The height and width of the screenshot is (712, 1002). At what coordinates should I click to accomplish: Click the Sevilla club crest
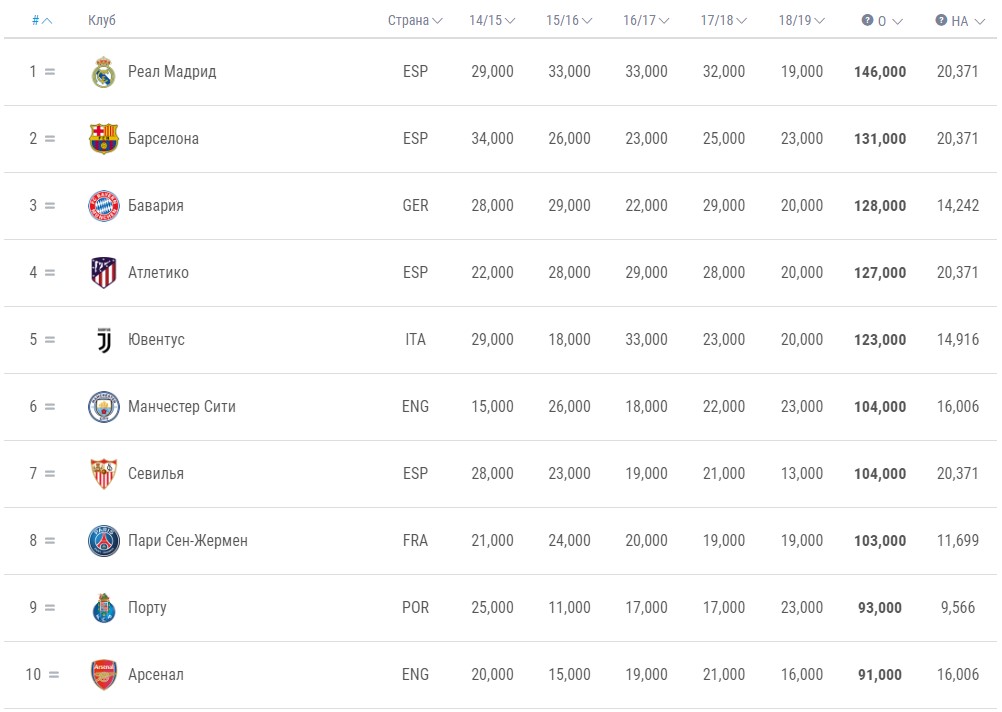(104, 474)
